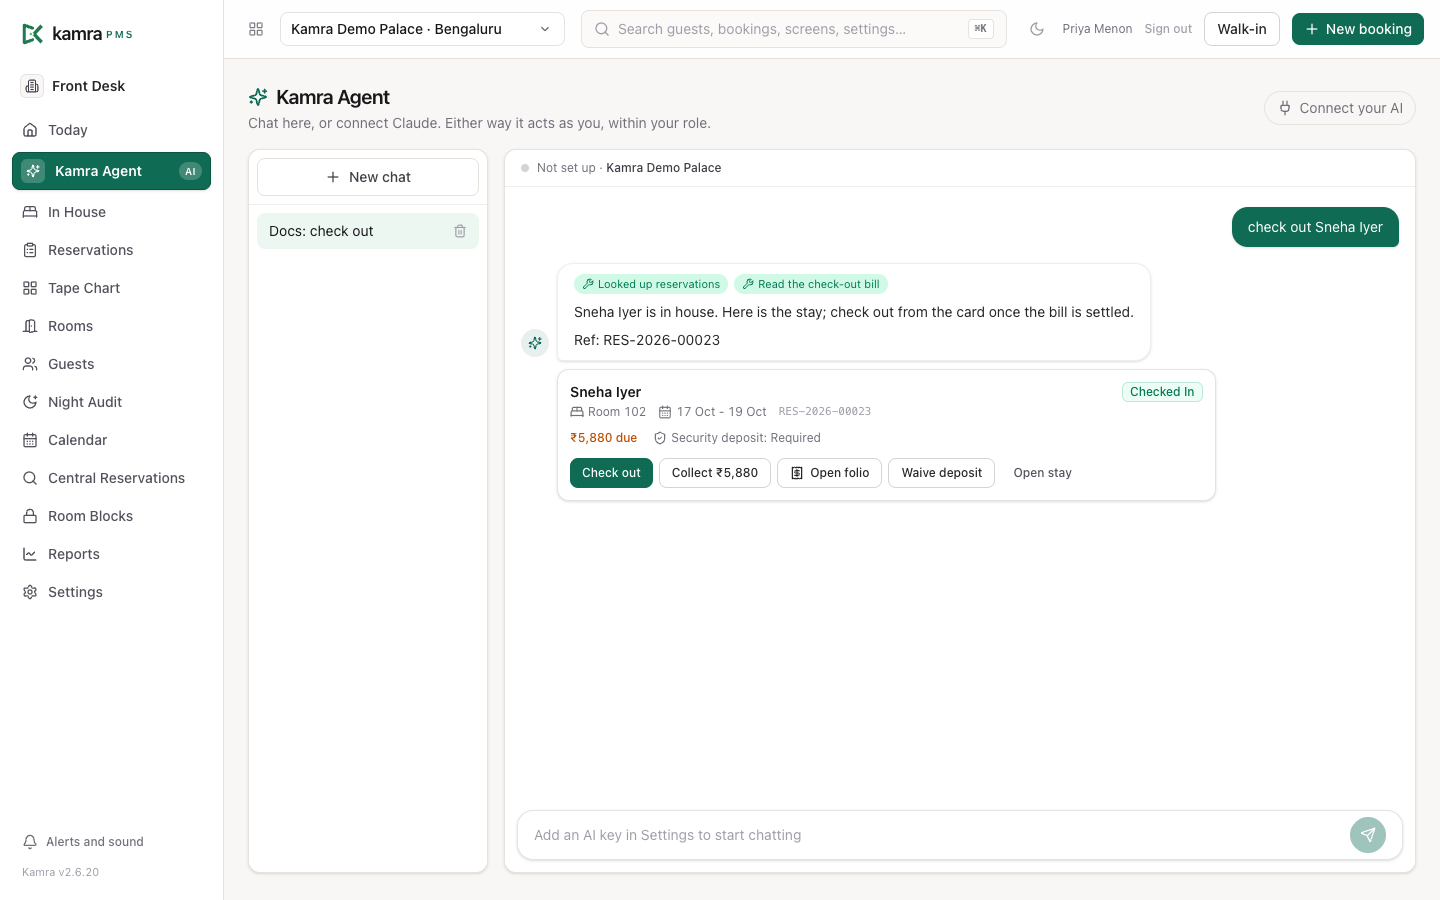Open Alerts and sound settings
1440x900 pixels.
pyautogui.click(x=83, y=842)
